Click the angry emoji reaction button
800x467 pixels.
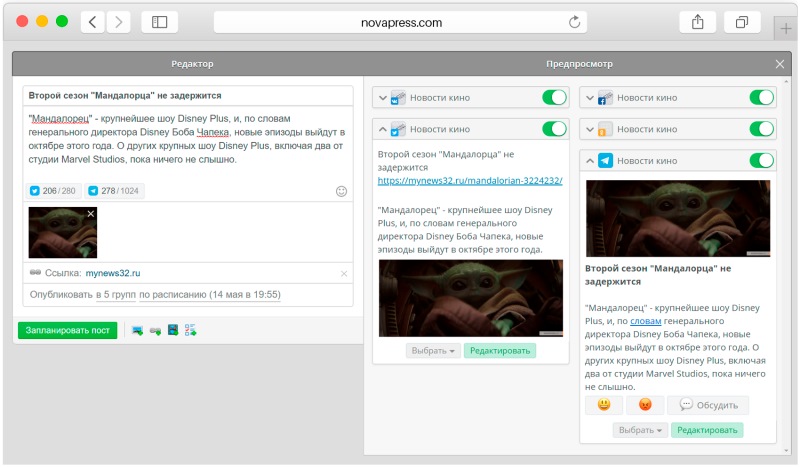coord(645,405)
